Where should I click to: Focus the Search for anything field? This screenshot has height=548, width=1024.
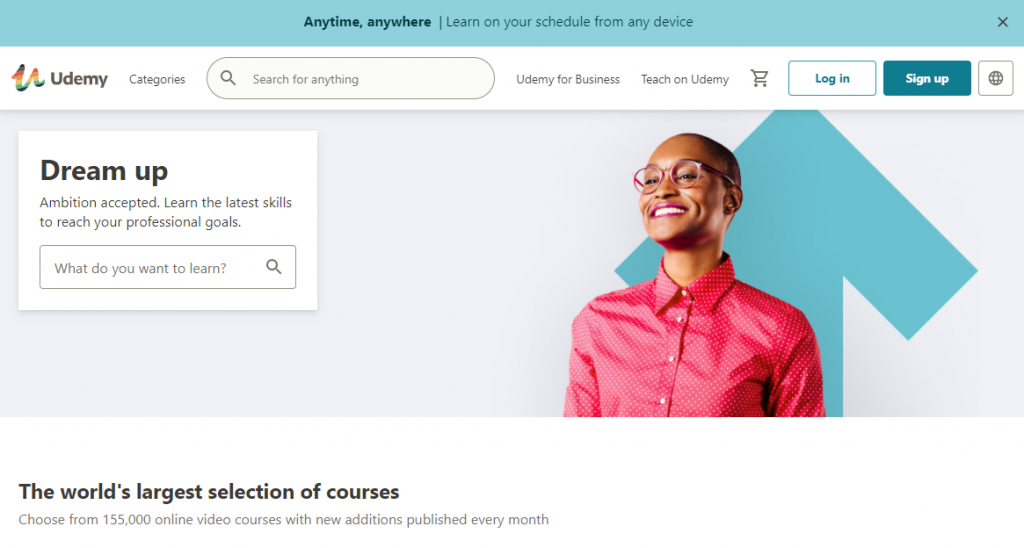coord(365,79)
